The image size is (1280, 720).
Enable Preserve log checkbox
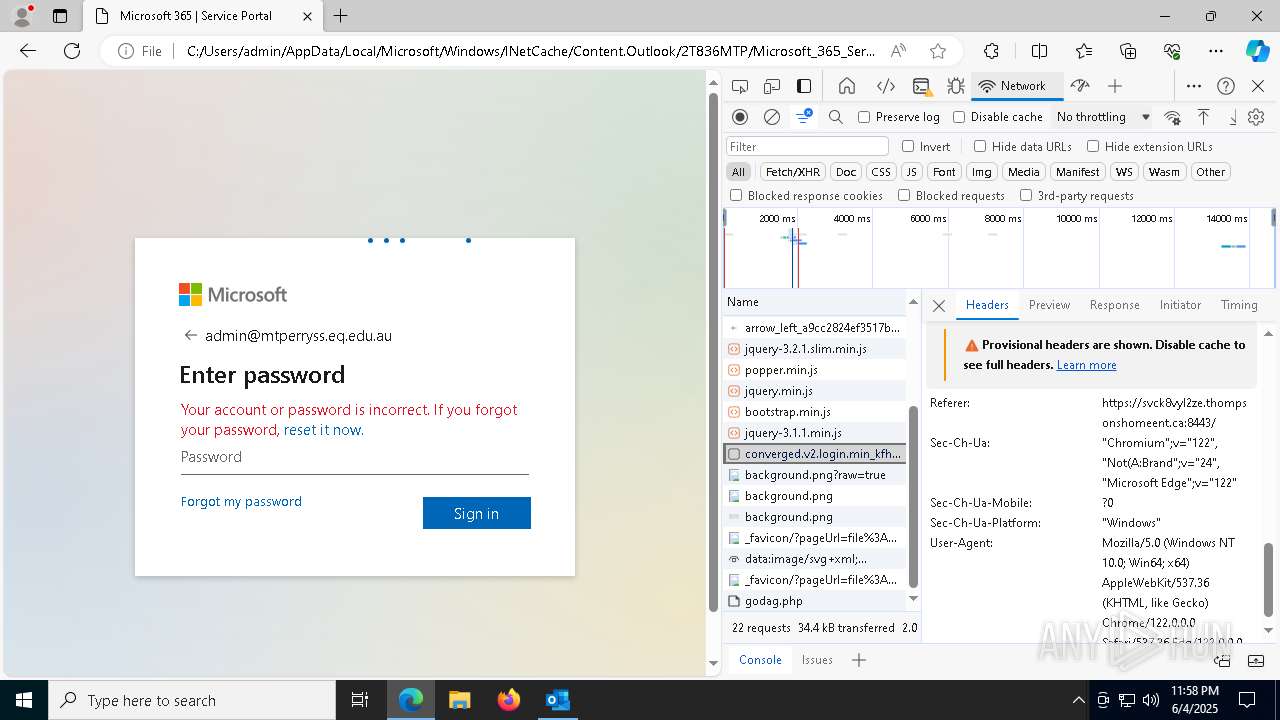tap(864, 117)
